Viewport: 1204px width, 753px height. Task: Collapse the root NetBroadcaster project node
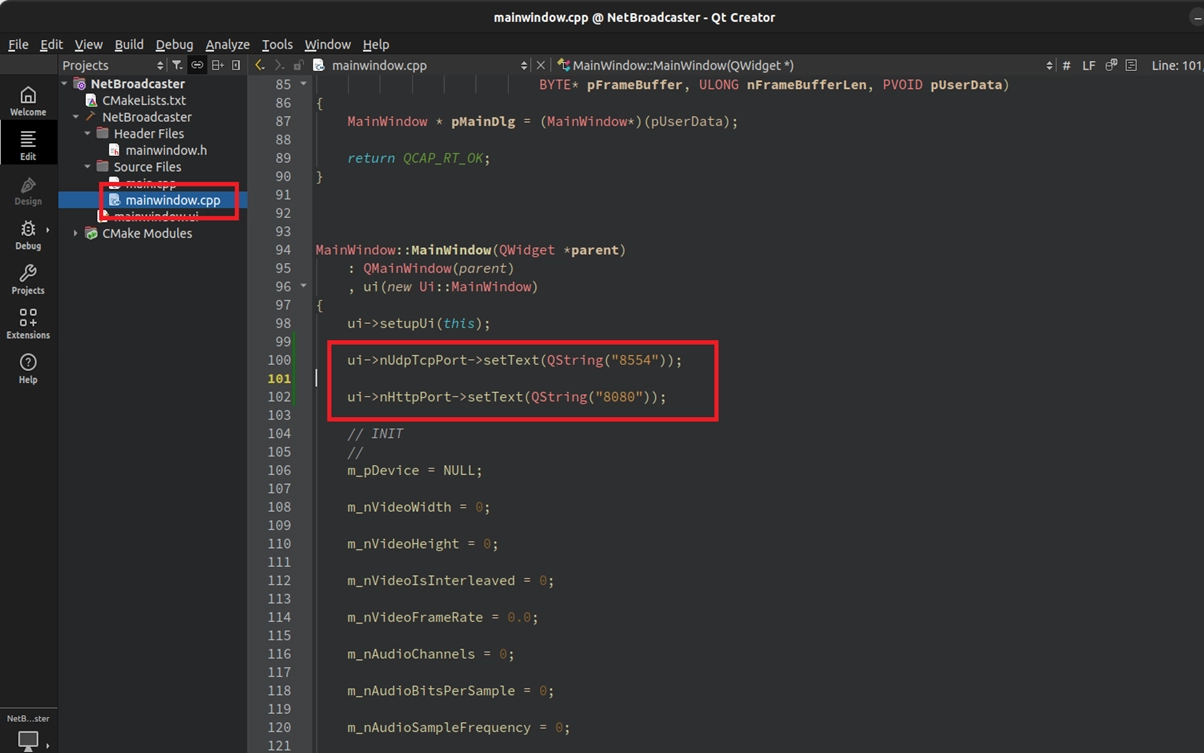pos(65,84)
